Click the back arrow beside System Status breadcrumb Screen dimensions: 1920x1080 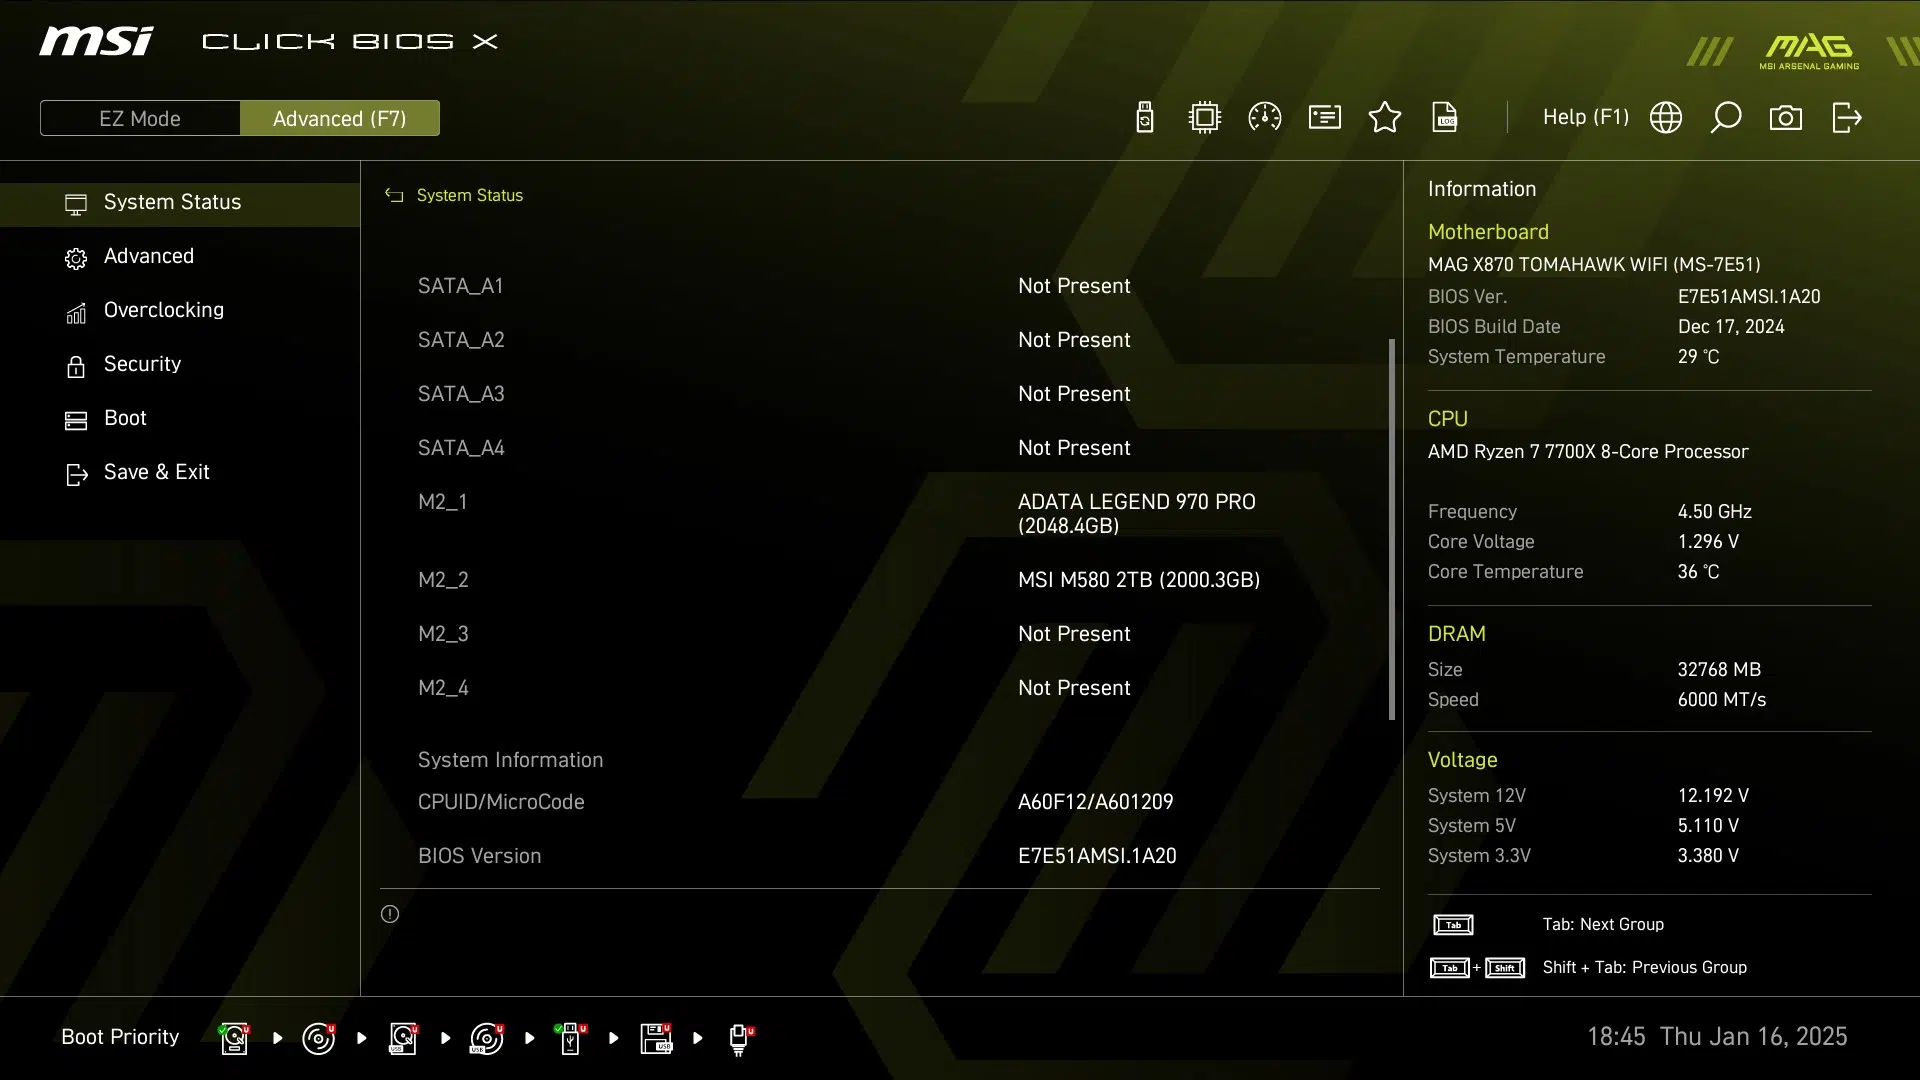[x=394, y=195]
